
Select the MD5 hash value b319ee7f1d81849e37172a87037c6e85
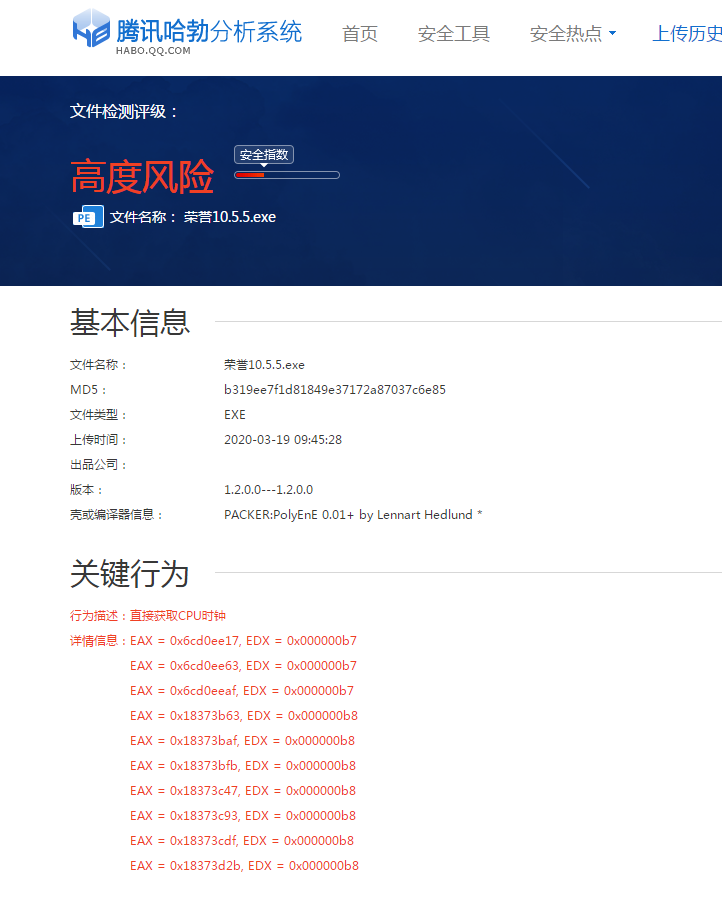tap(335, 390)
